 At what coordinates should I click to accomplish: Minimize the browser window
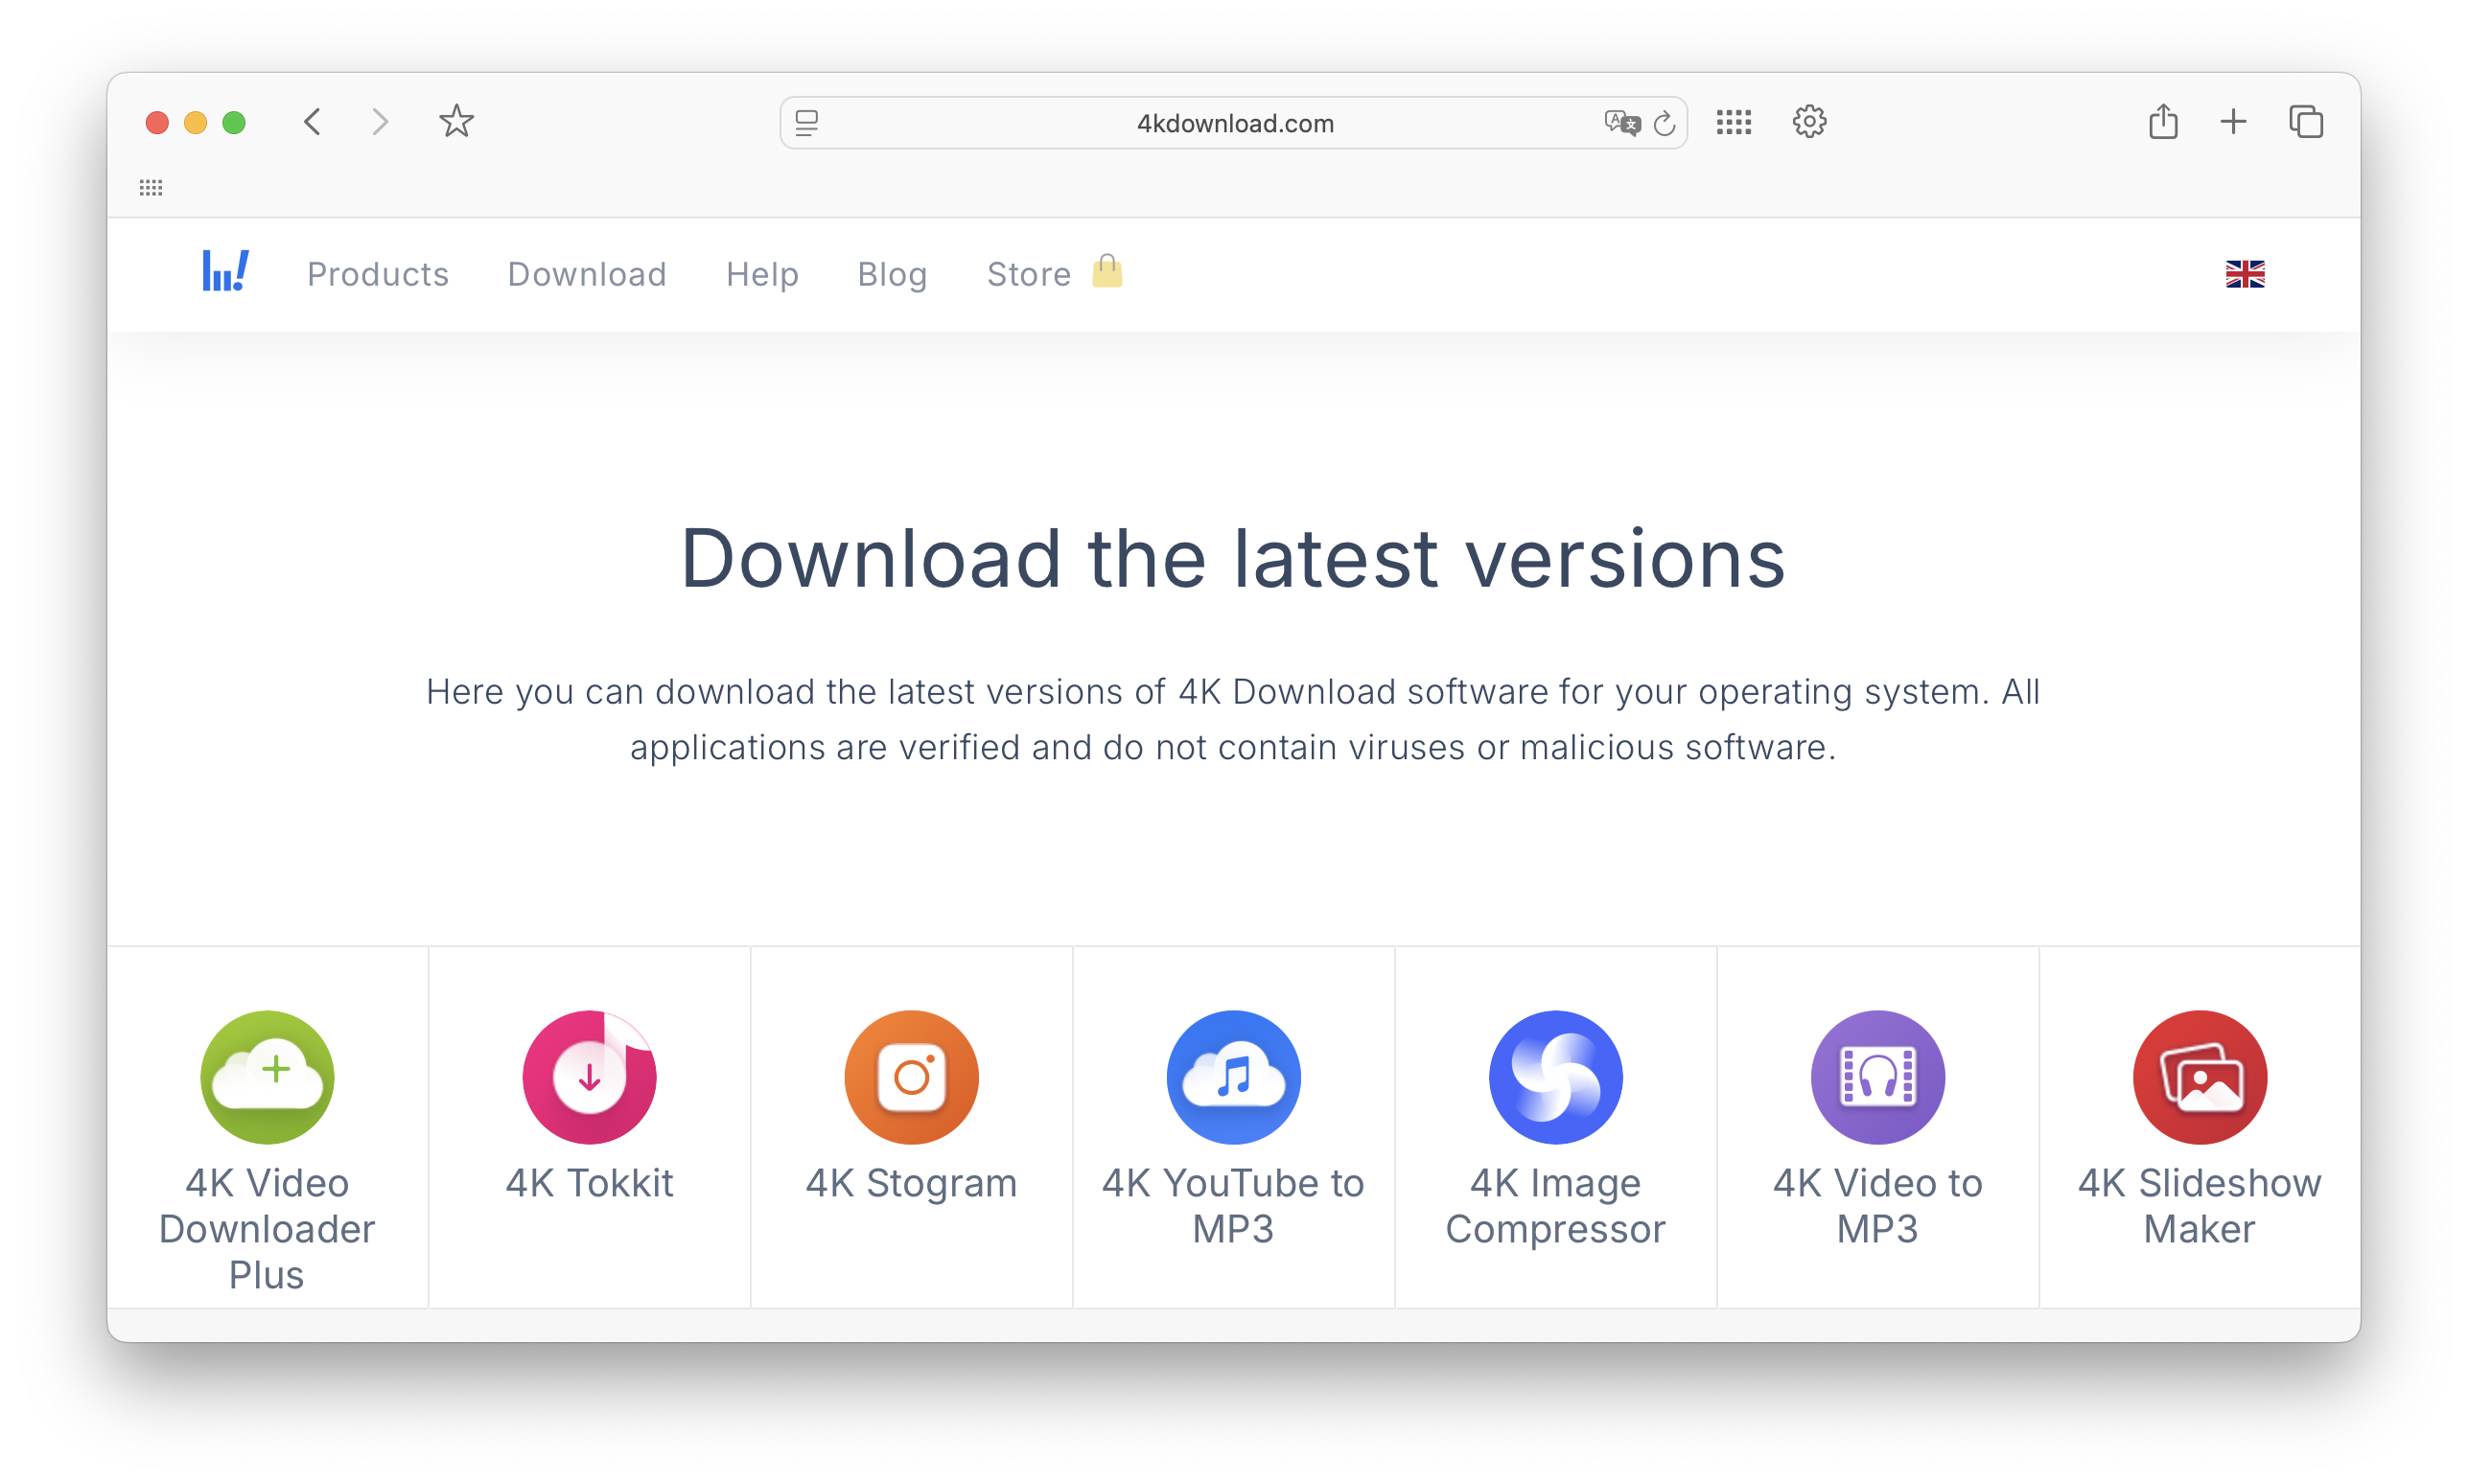point(195,123)
